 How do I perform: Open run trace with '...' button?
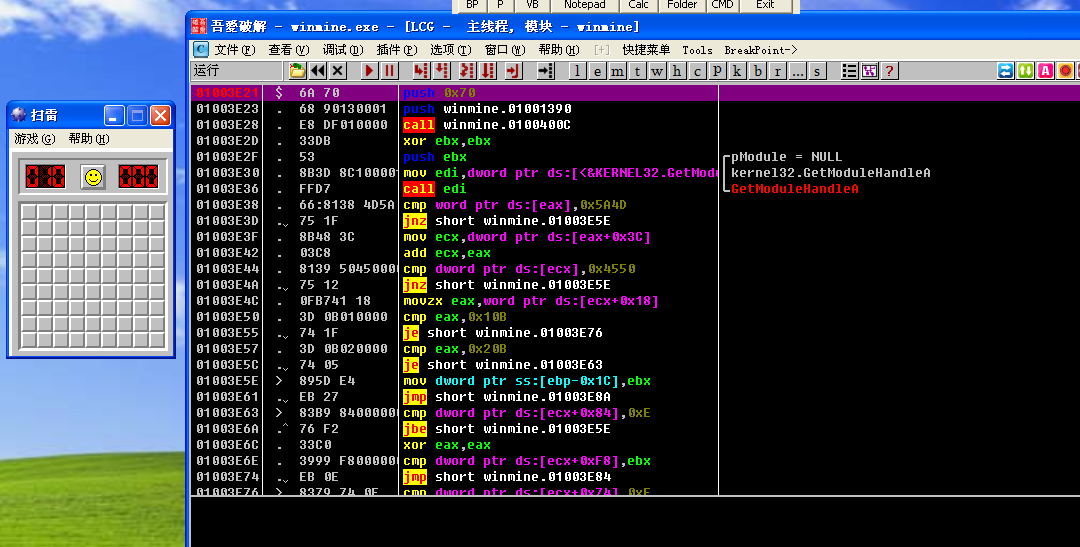pos(798,70)
